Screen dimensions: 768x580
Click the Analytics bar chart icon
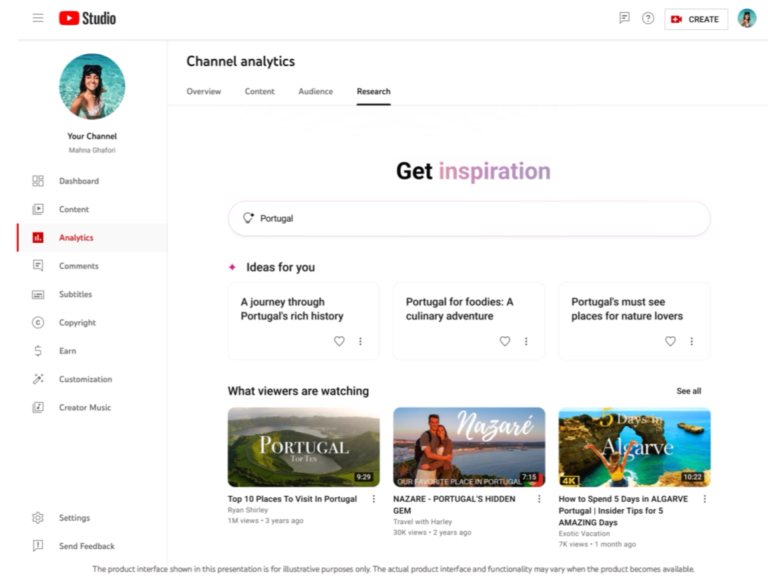[x=38, y=238]
